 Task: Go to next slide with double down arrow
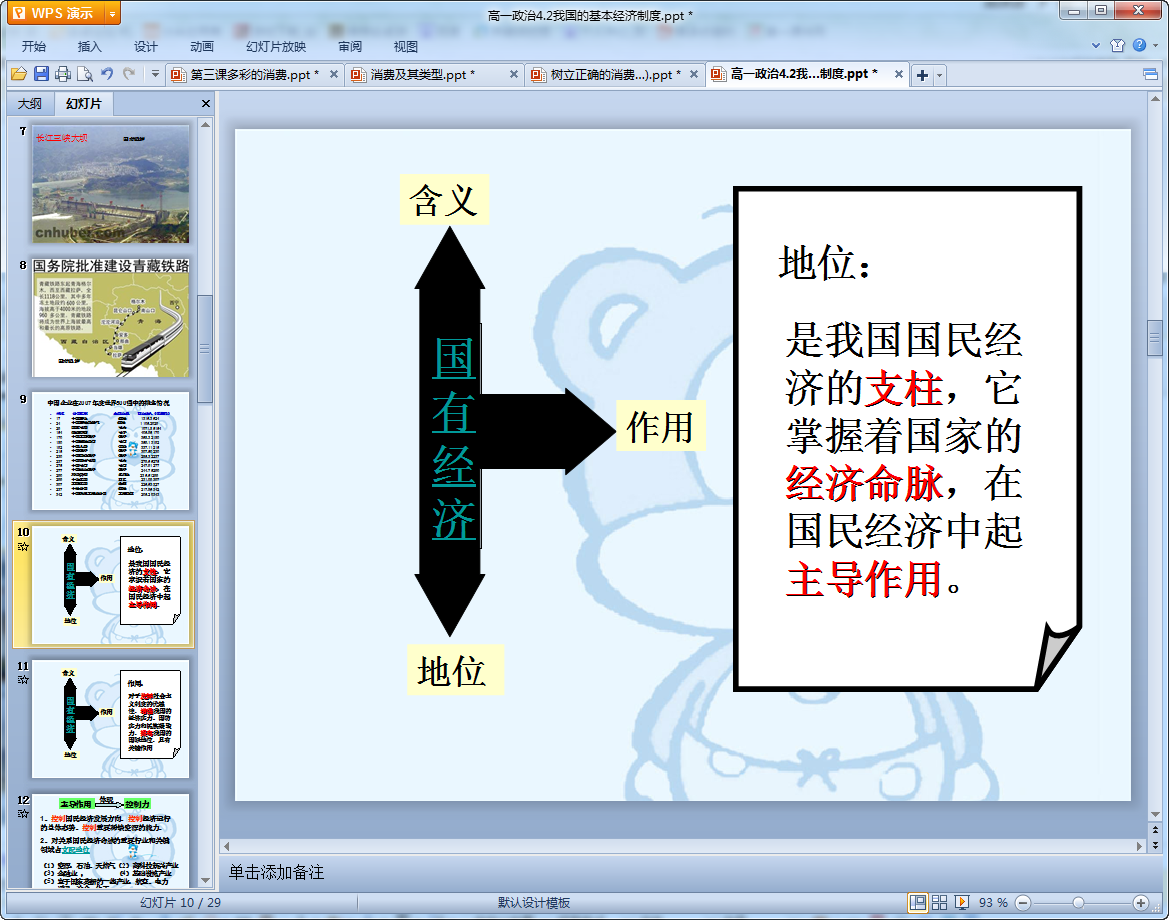[1156, 845]
